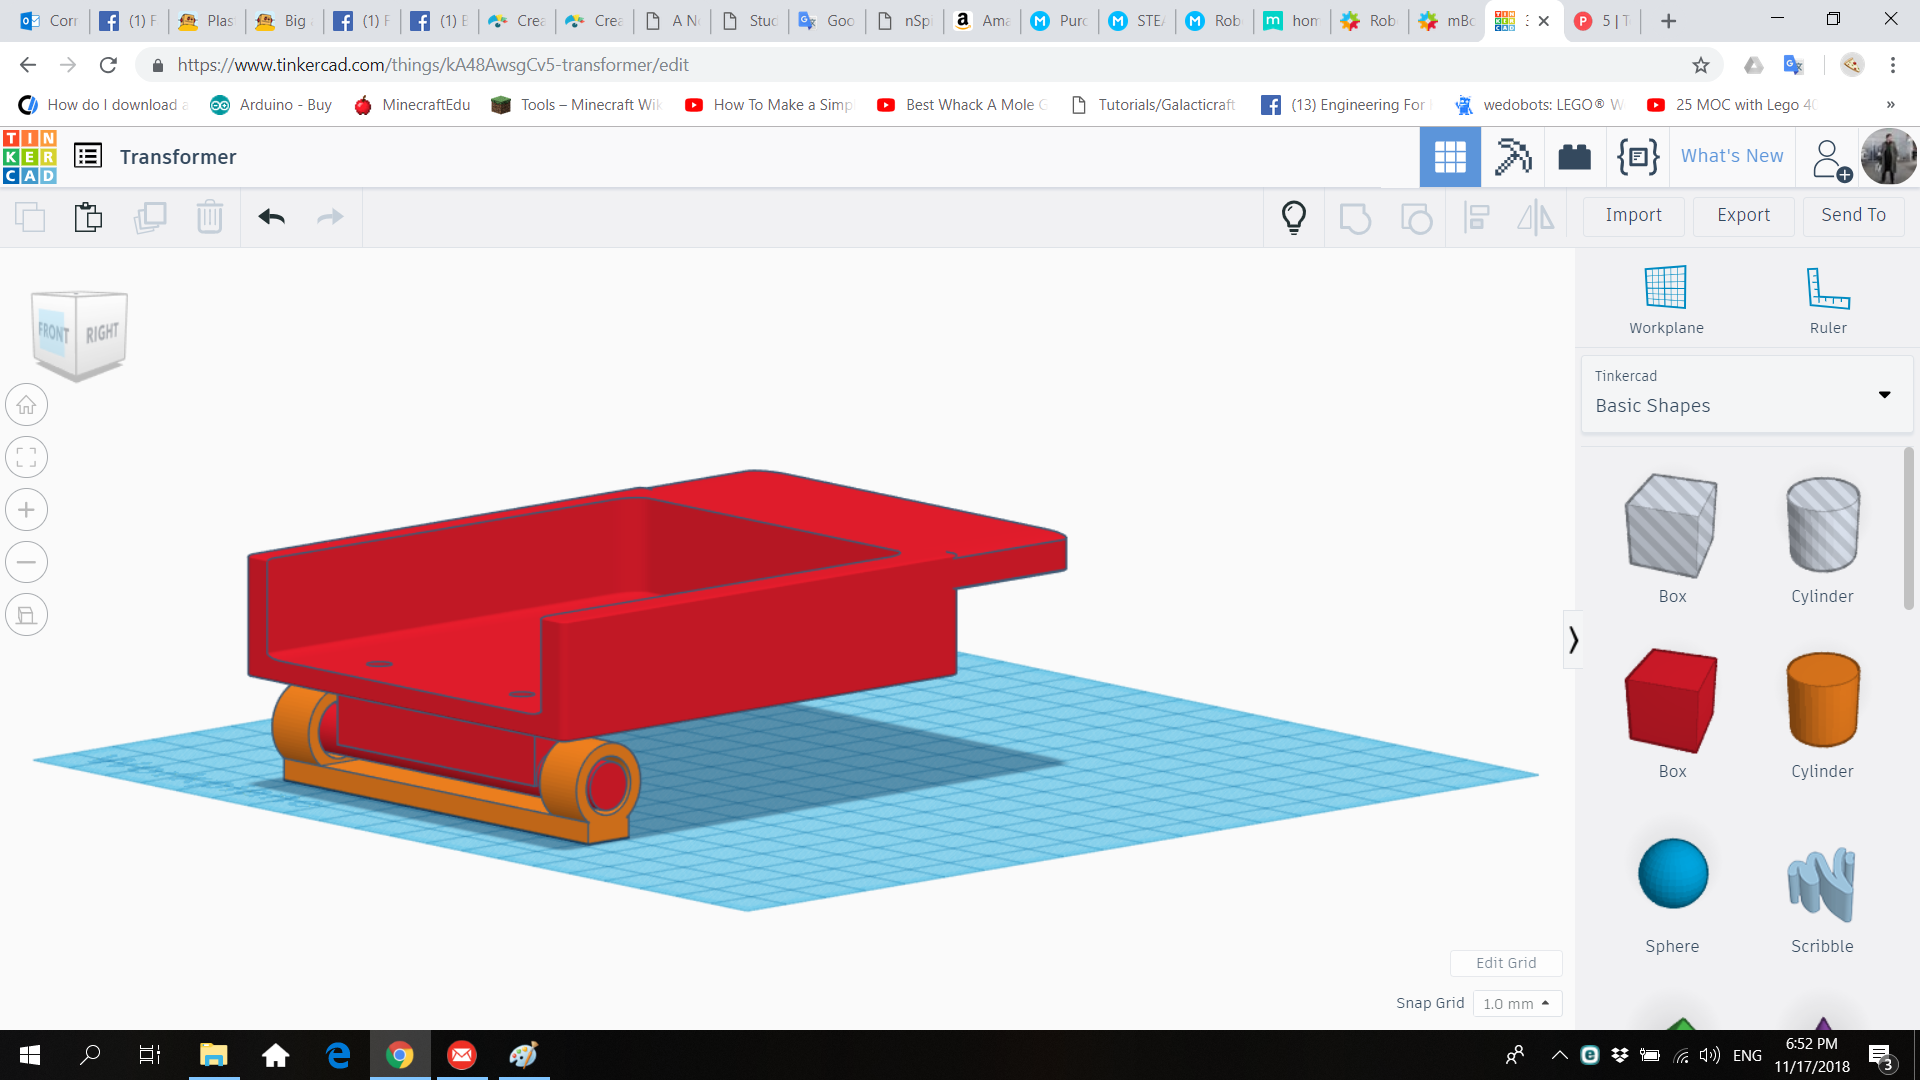Click the Edit Grid button
Viewport: 1920px width, 1080px height.
[1506, 963]
